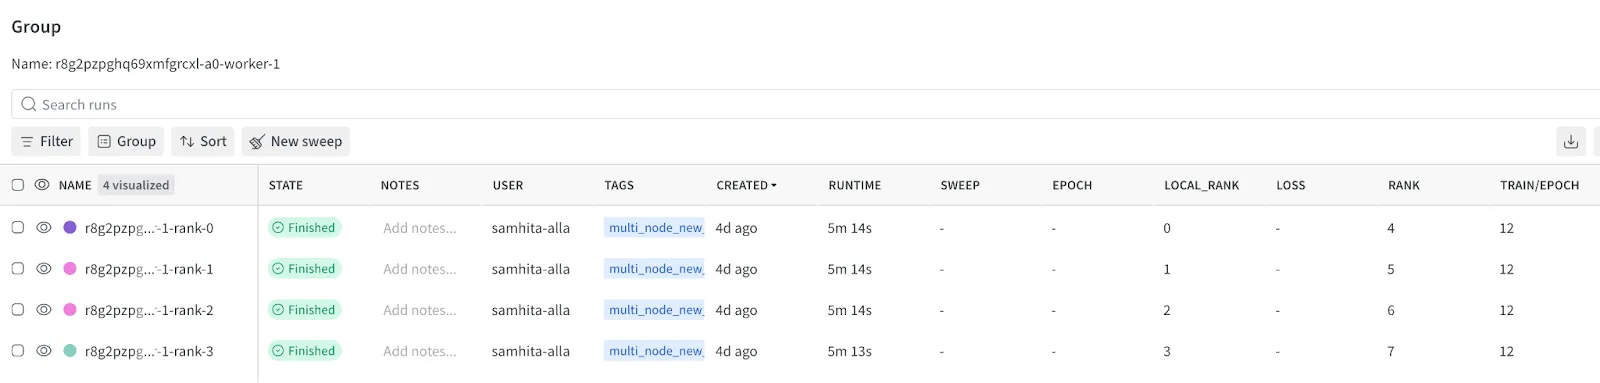Screen dimensions: 1600x383
Task: Open the Filter options
Action: click(47, 142)
